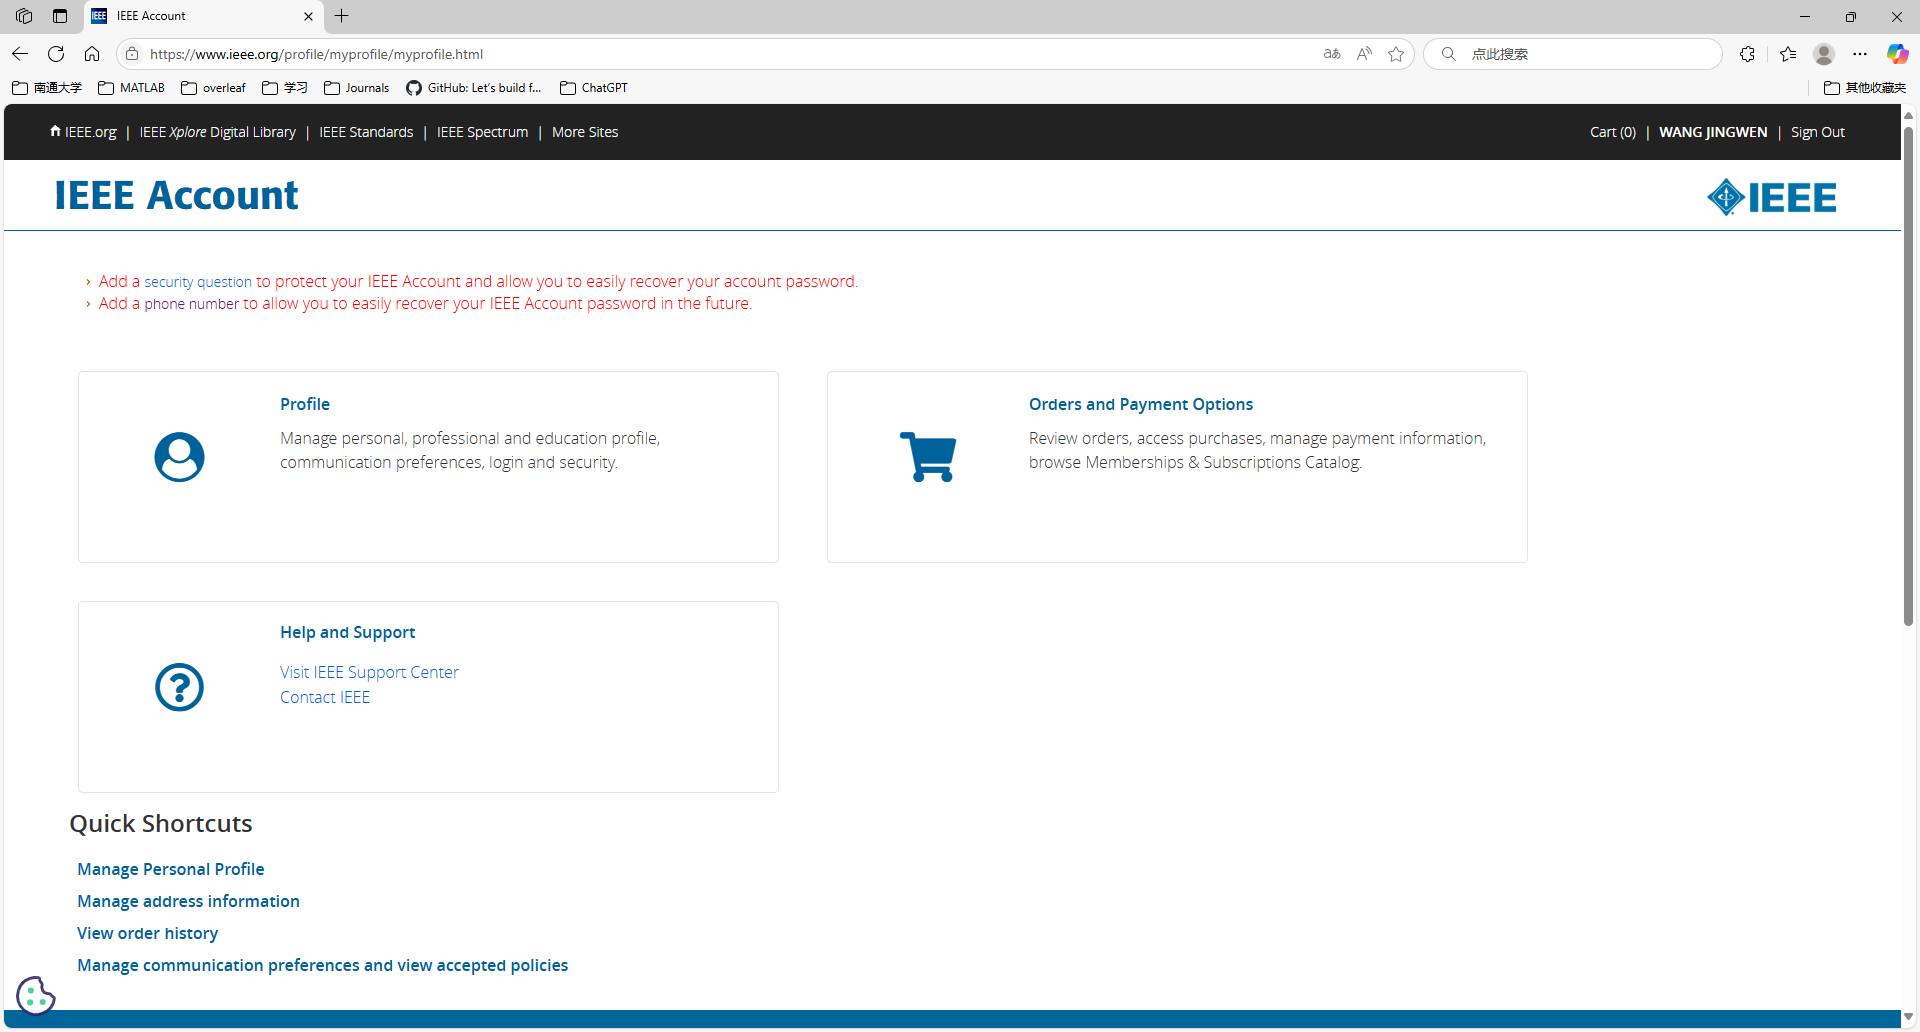Open the Copilot icon
1920x1032 pixels.
coord(1897,54)
